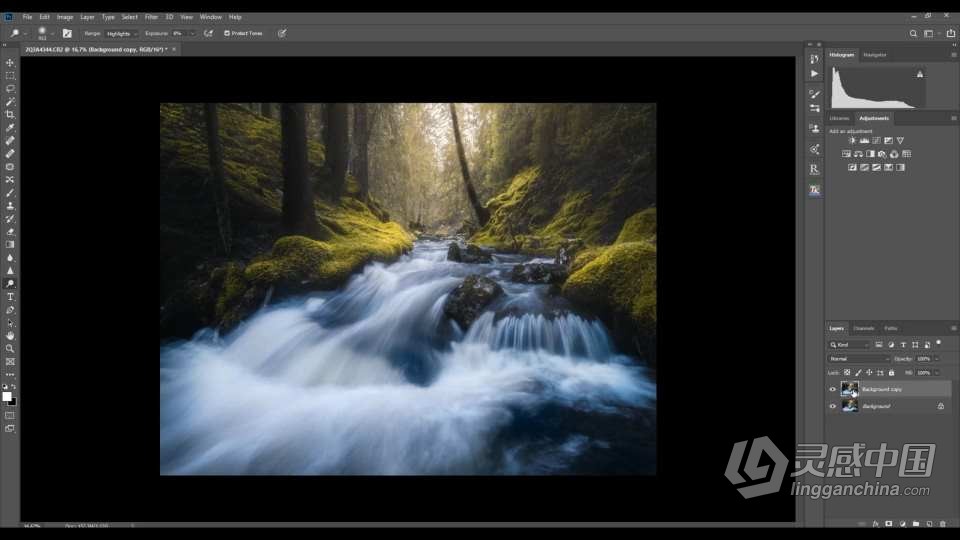
Task: Open the Fill dropdown arrow
Action: pyautogui.click(x=937, y=372)
